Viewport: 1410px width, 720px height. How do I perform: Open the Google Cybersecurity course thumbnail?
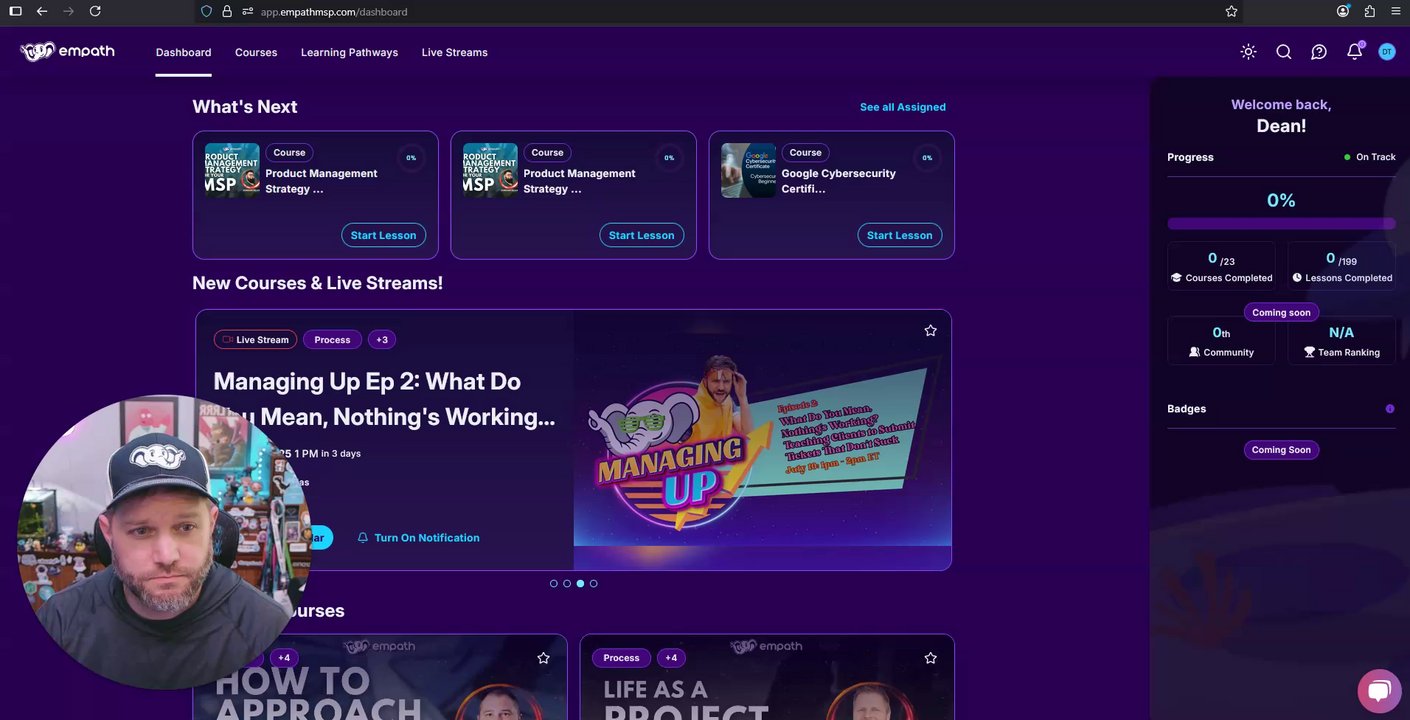point(748,170)
